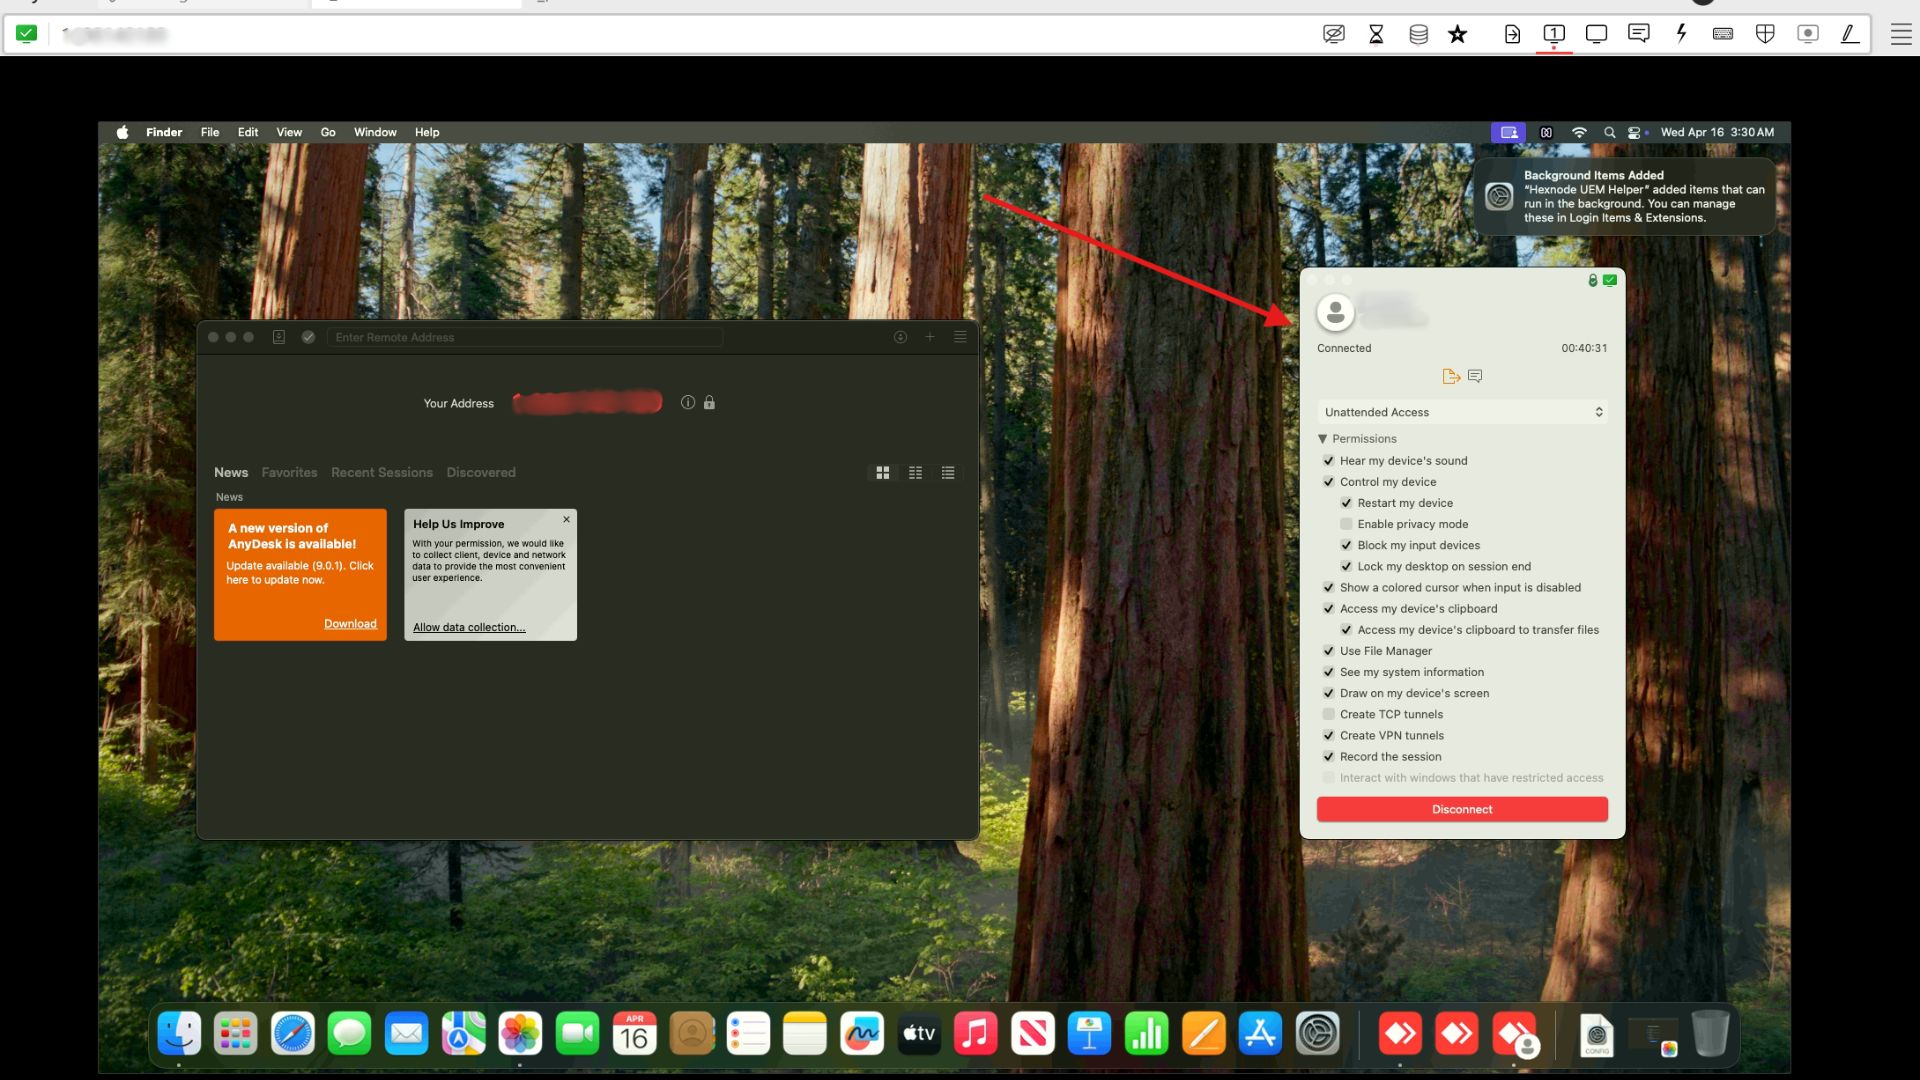Open the hamburger menu at top right
The image size is (1920, 1080).
point(1901,34)
